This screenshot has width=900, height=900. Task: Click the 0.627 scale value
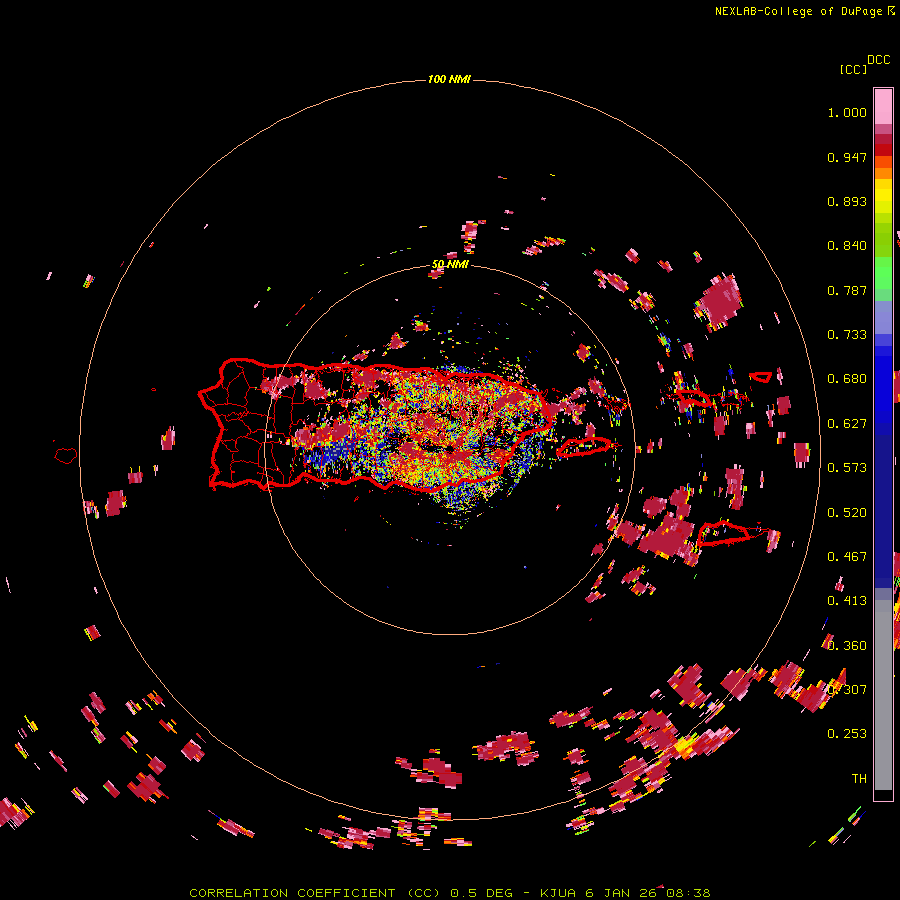pos(847,424)
